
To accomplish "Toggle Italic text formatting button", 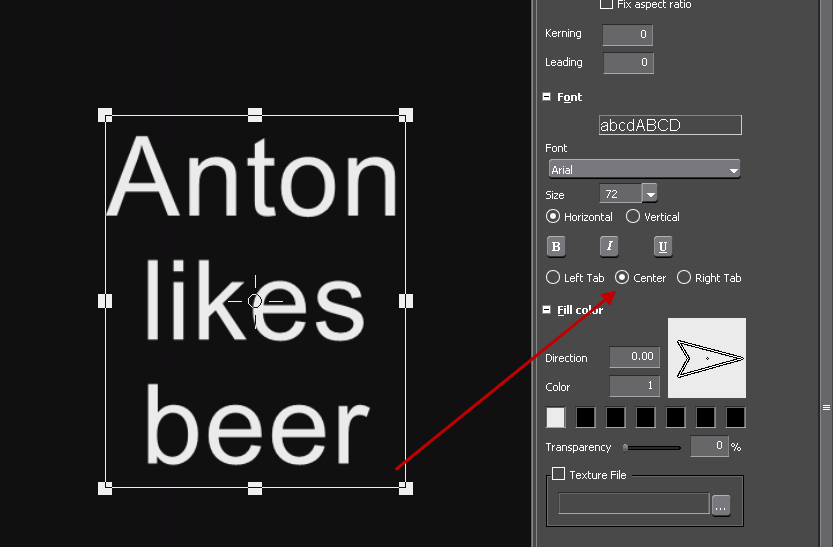I will point(609,247).
